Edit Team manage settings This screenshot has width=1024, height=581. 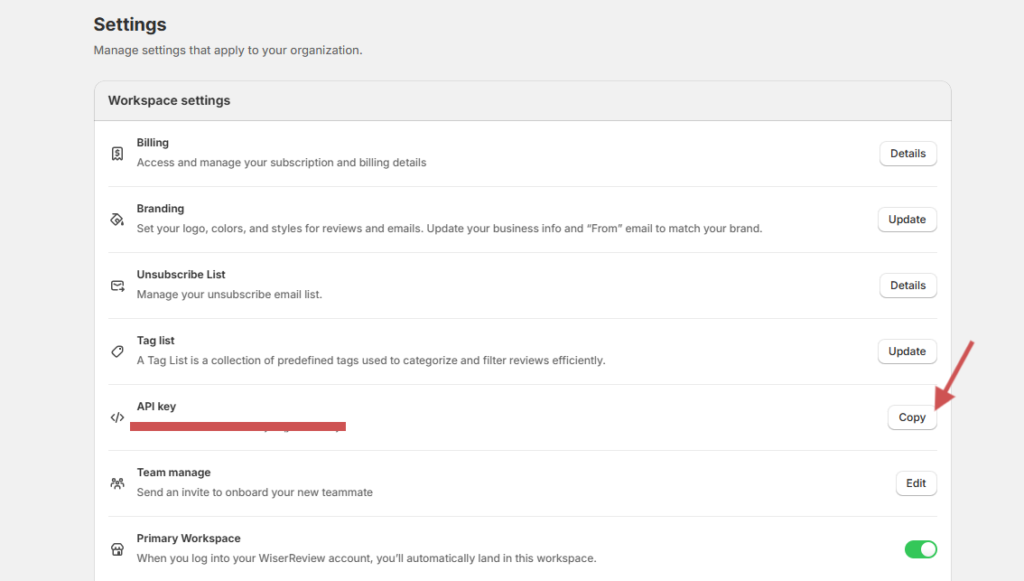click(915, 484)
